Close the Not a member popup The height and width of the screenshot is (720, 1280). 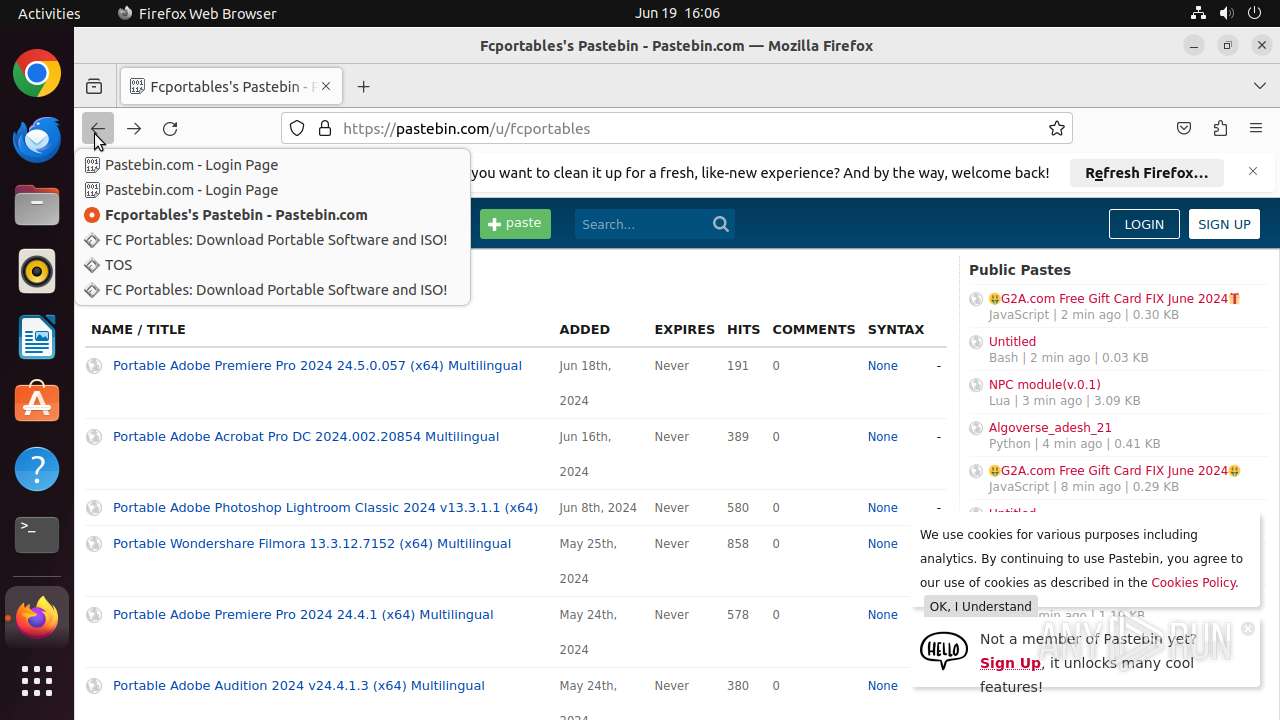click(x=1247, y=629)
